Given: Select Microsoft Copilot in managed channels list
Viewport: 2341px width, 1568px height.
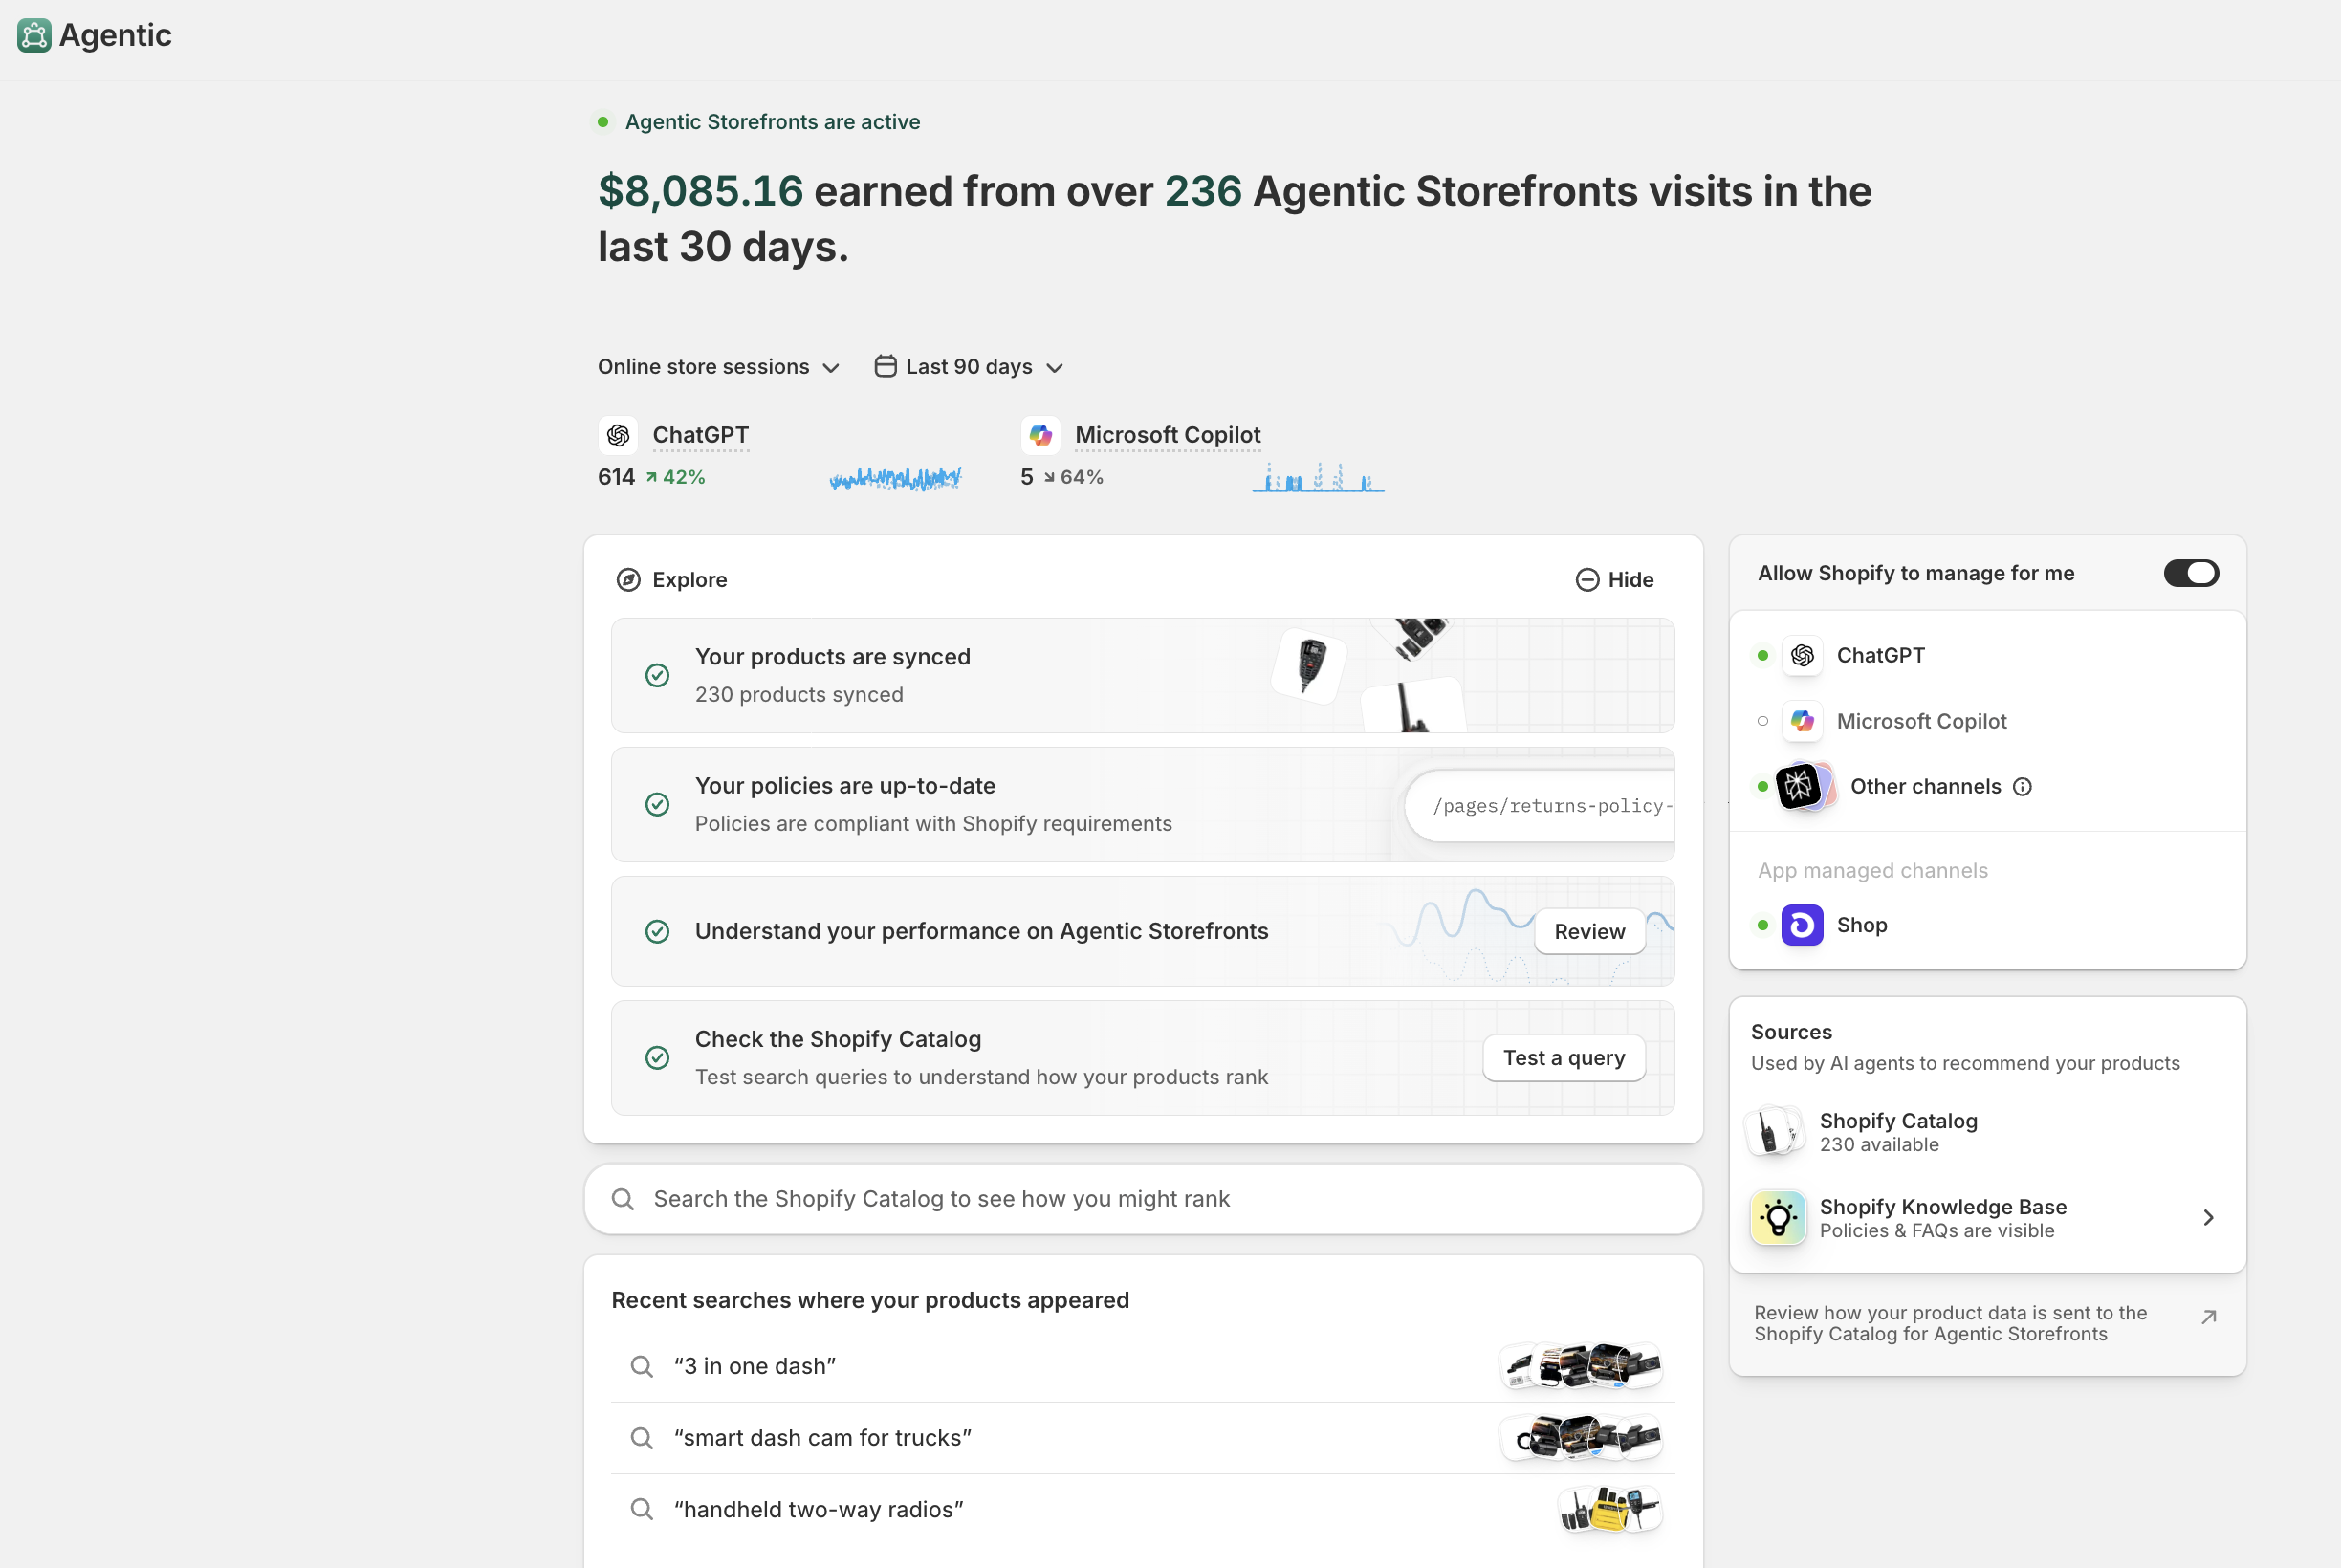Looking at the screenshot, I should point(1987,721).
